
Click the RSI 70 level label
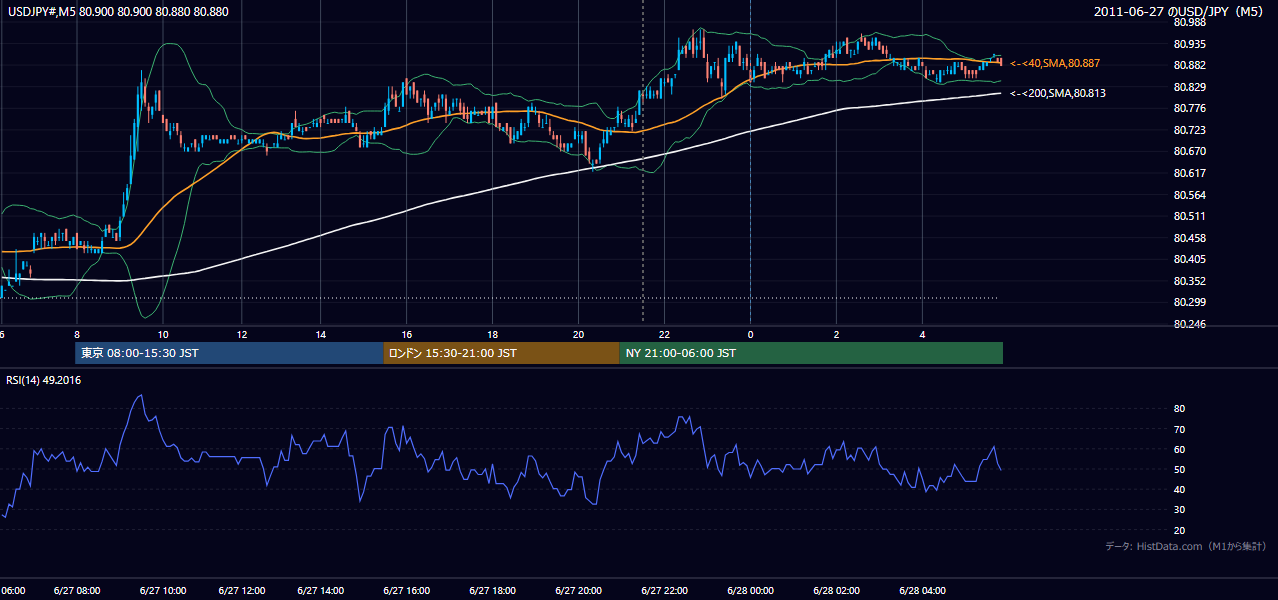pos(1179,429)
